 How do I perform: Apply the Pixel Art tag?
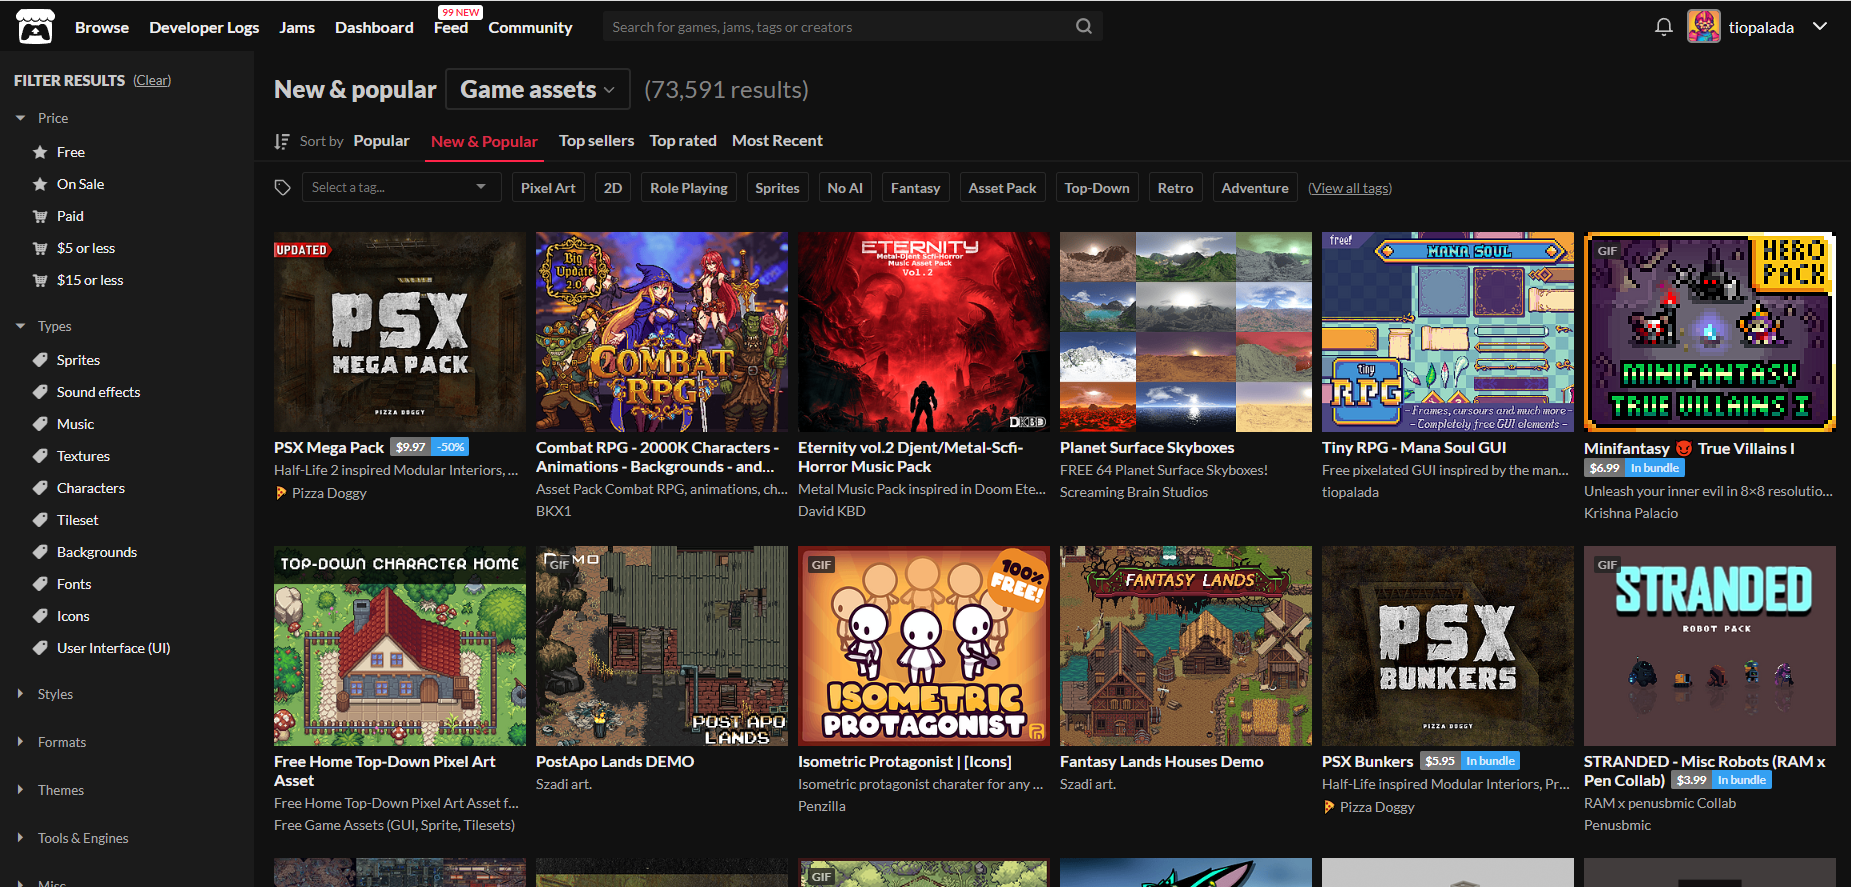[x=548, y=188]
